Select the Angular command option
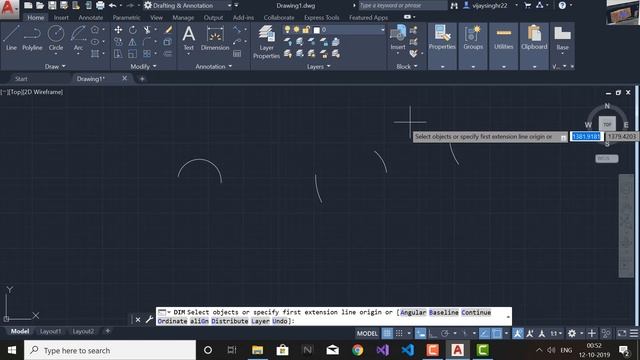 click(x=413, y=312)
